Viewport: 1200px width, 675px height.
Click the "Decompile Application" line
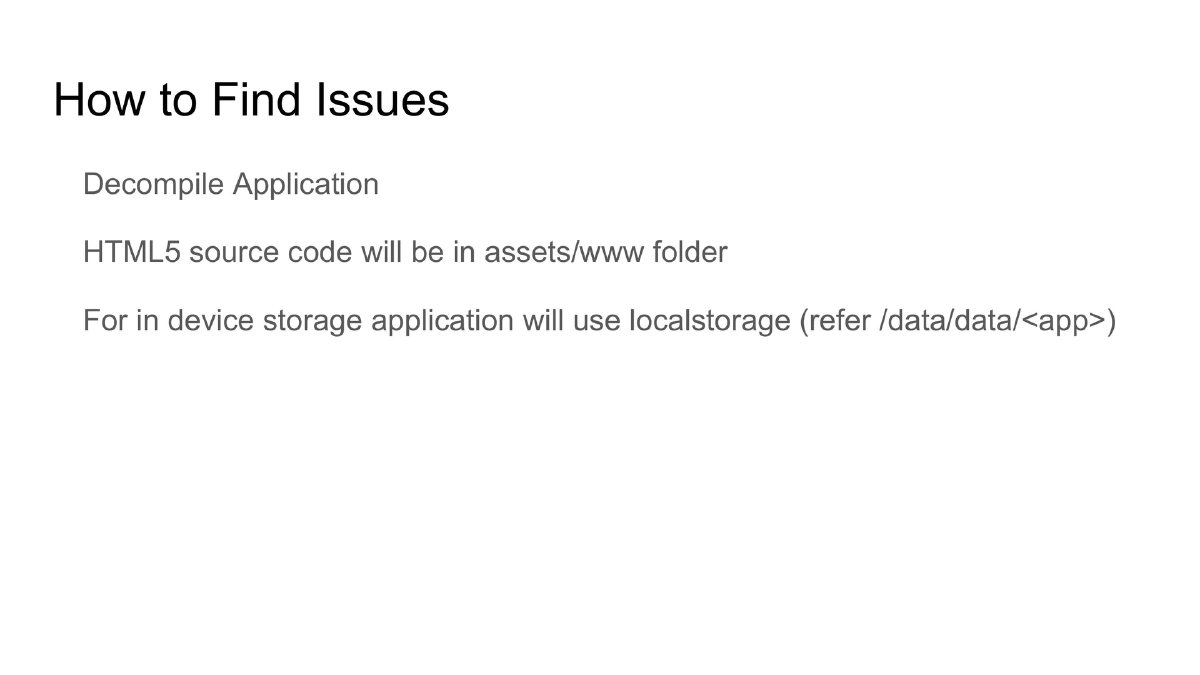point(231,185)
